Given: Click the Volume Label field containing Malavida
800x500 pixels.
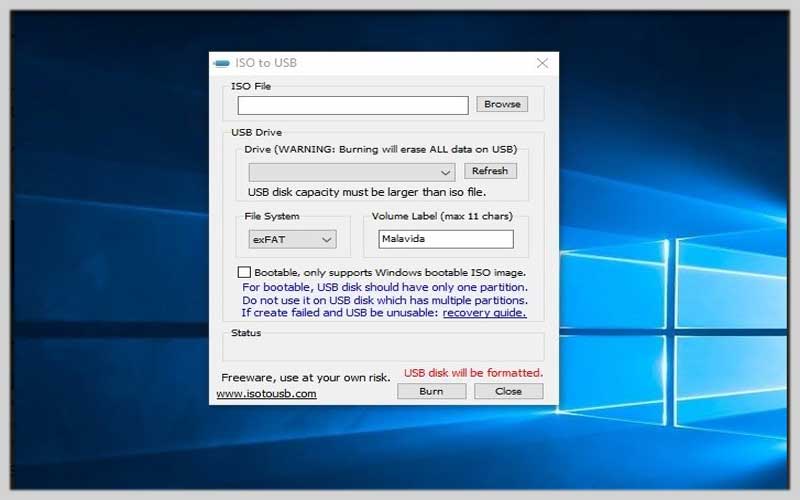Looking at the screenshot, I should pos(446,239).
